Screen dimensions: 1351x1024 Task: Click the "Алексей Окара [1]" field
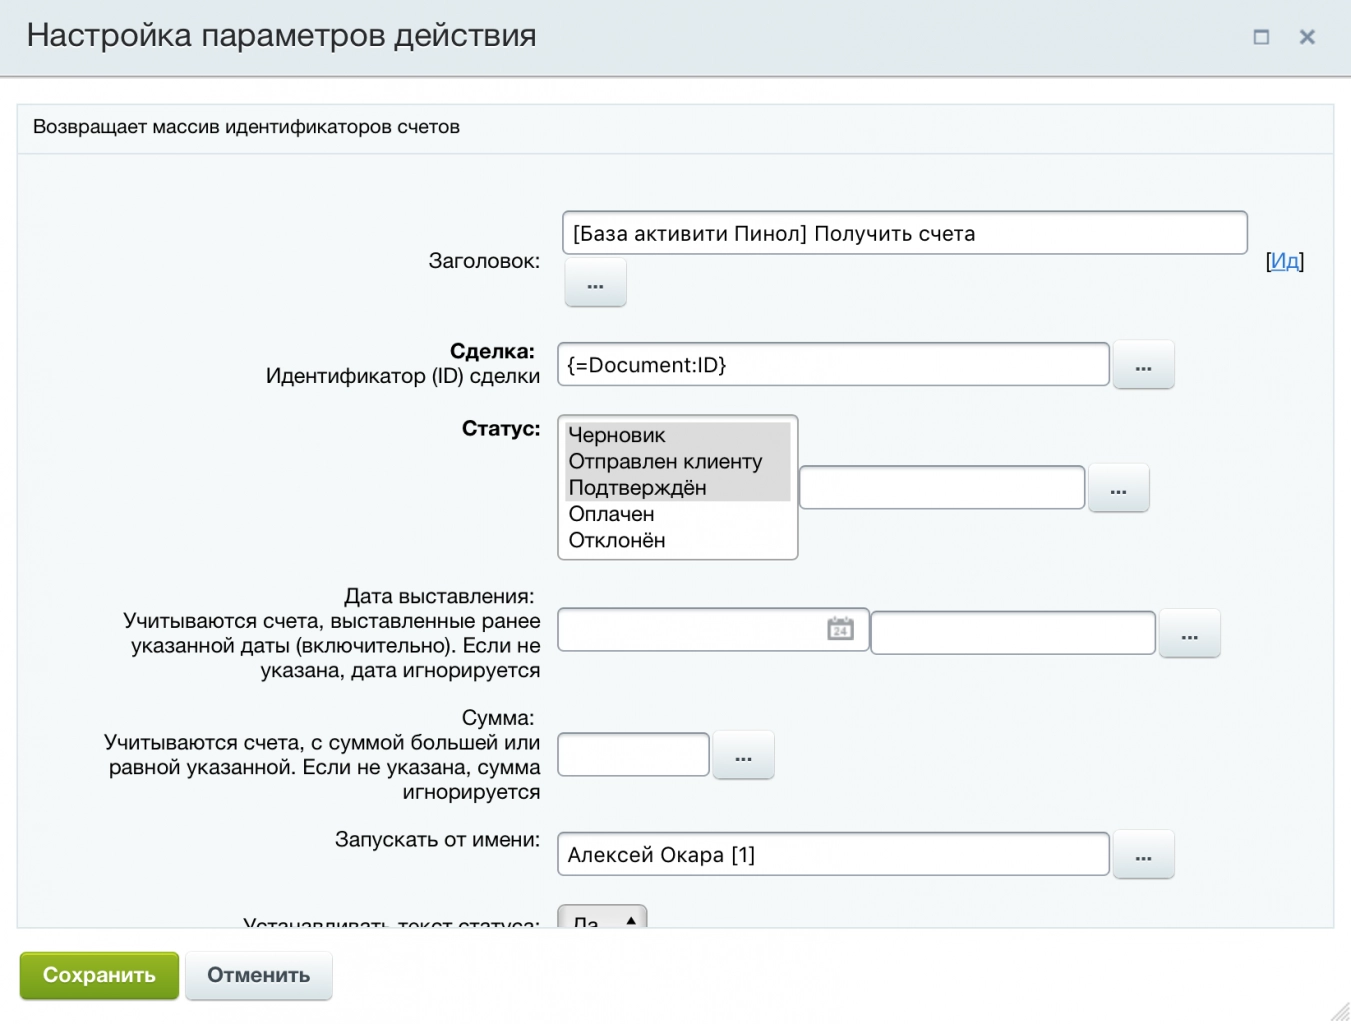coord(833,853)
